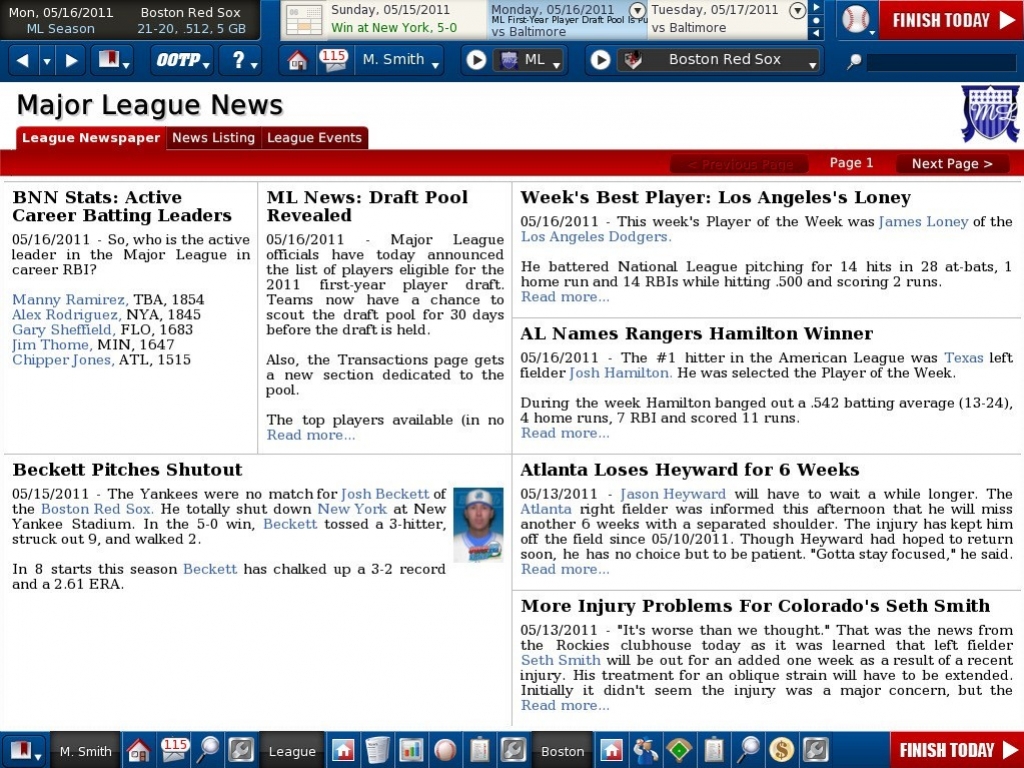Open the league statistics bar chart icon
This screenshot has height=768, width=1024.
point(411,750)
